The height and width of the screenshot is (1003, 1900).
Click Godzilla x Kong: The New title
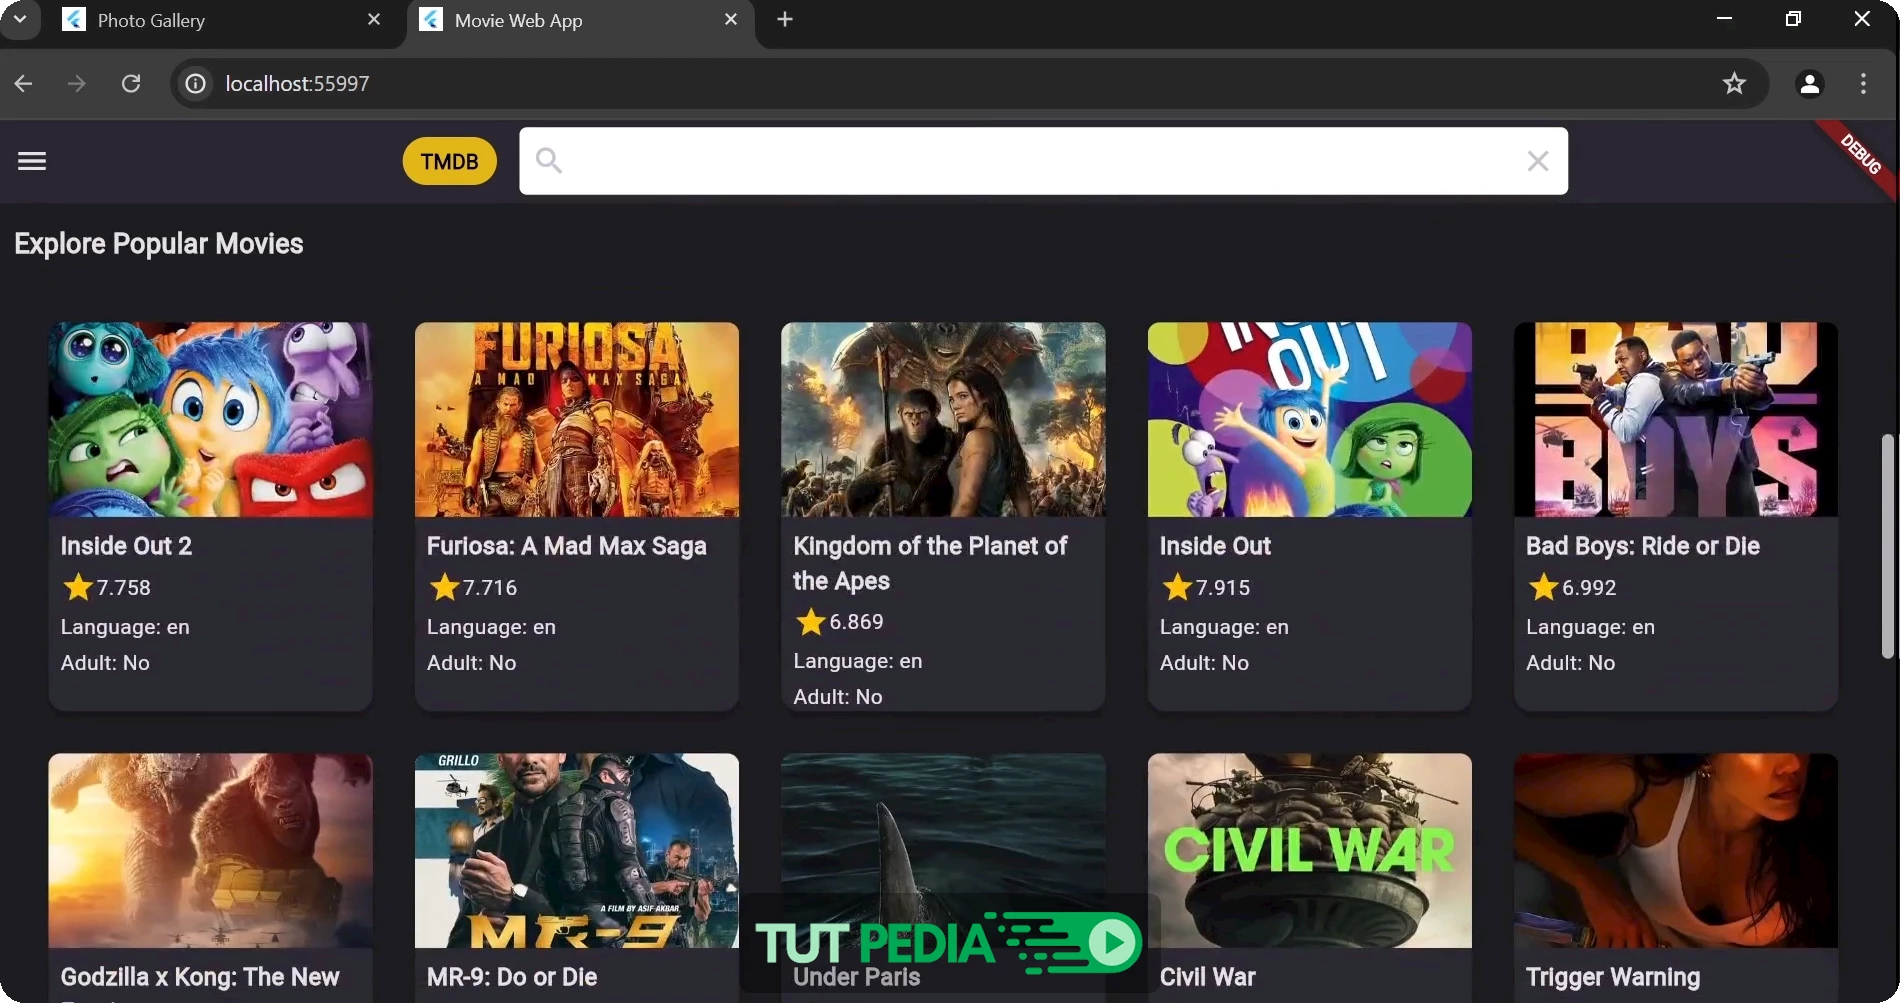pyautogui.click(x=200, y=977)
